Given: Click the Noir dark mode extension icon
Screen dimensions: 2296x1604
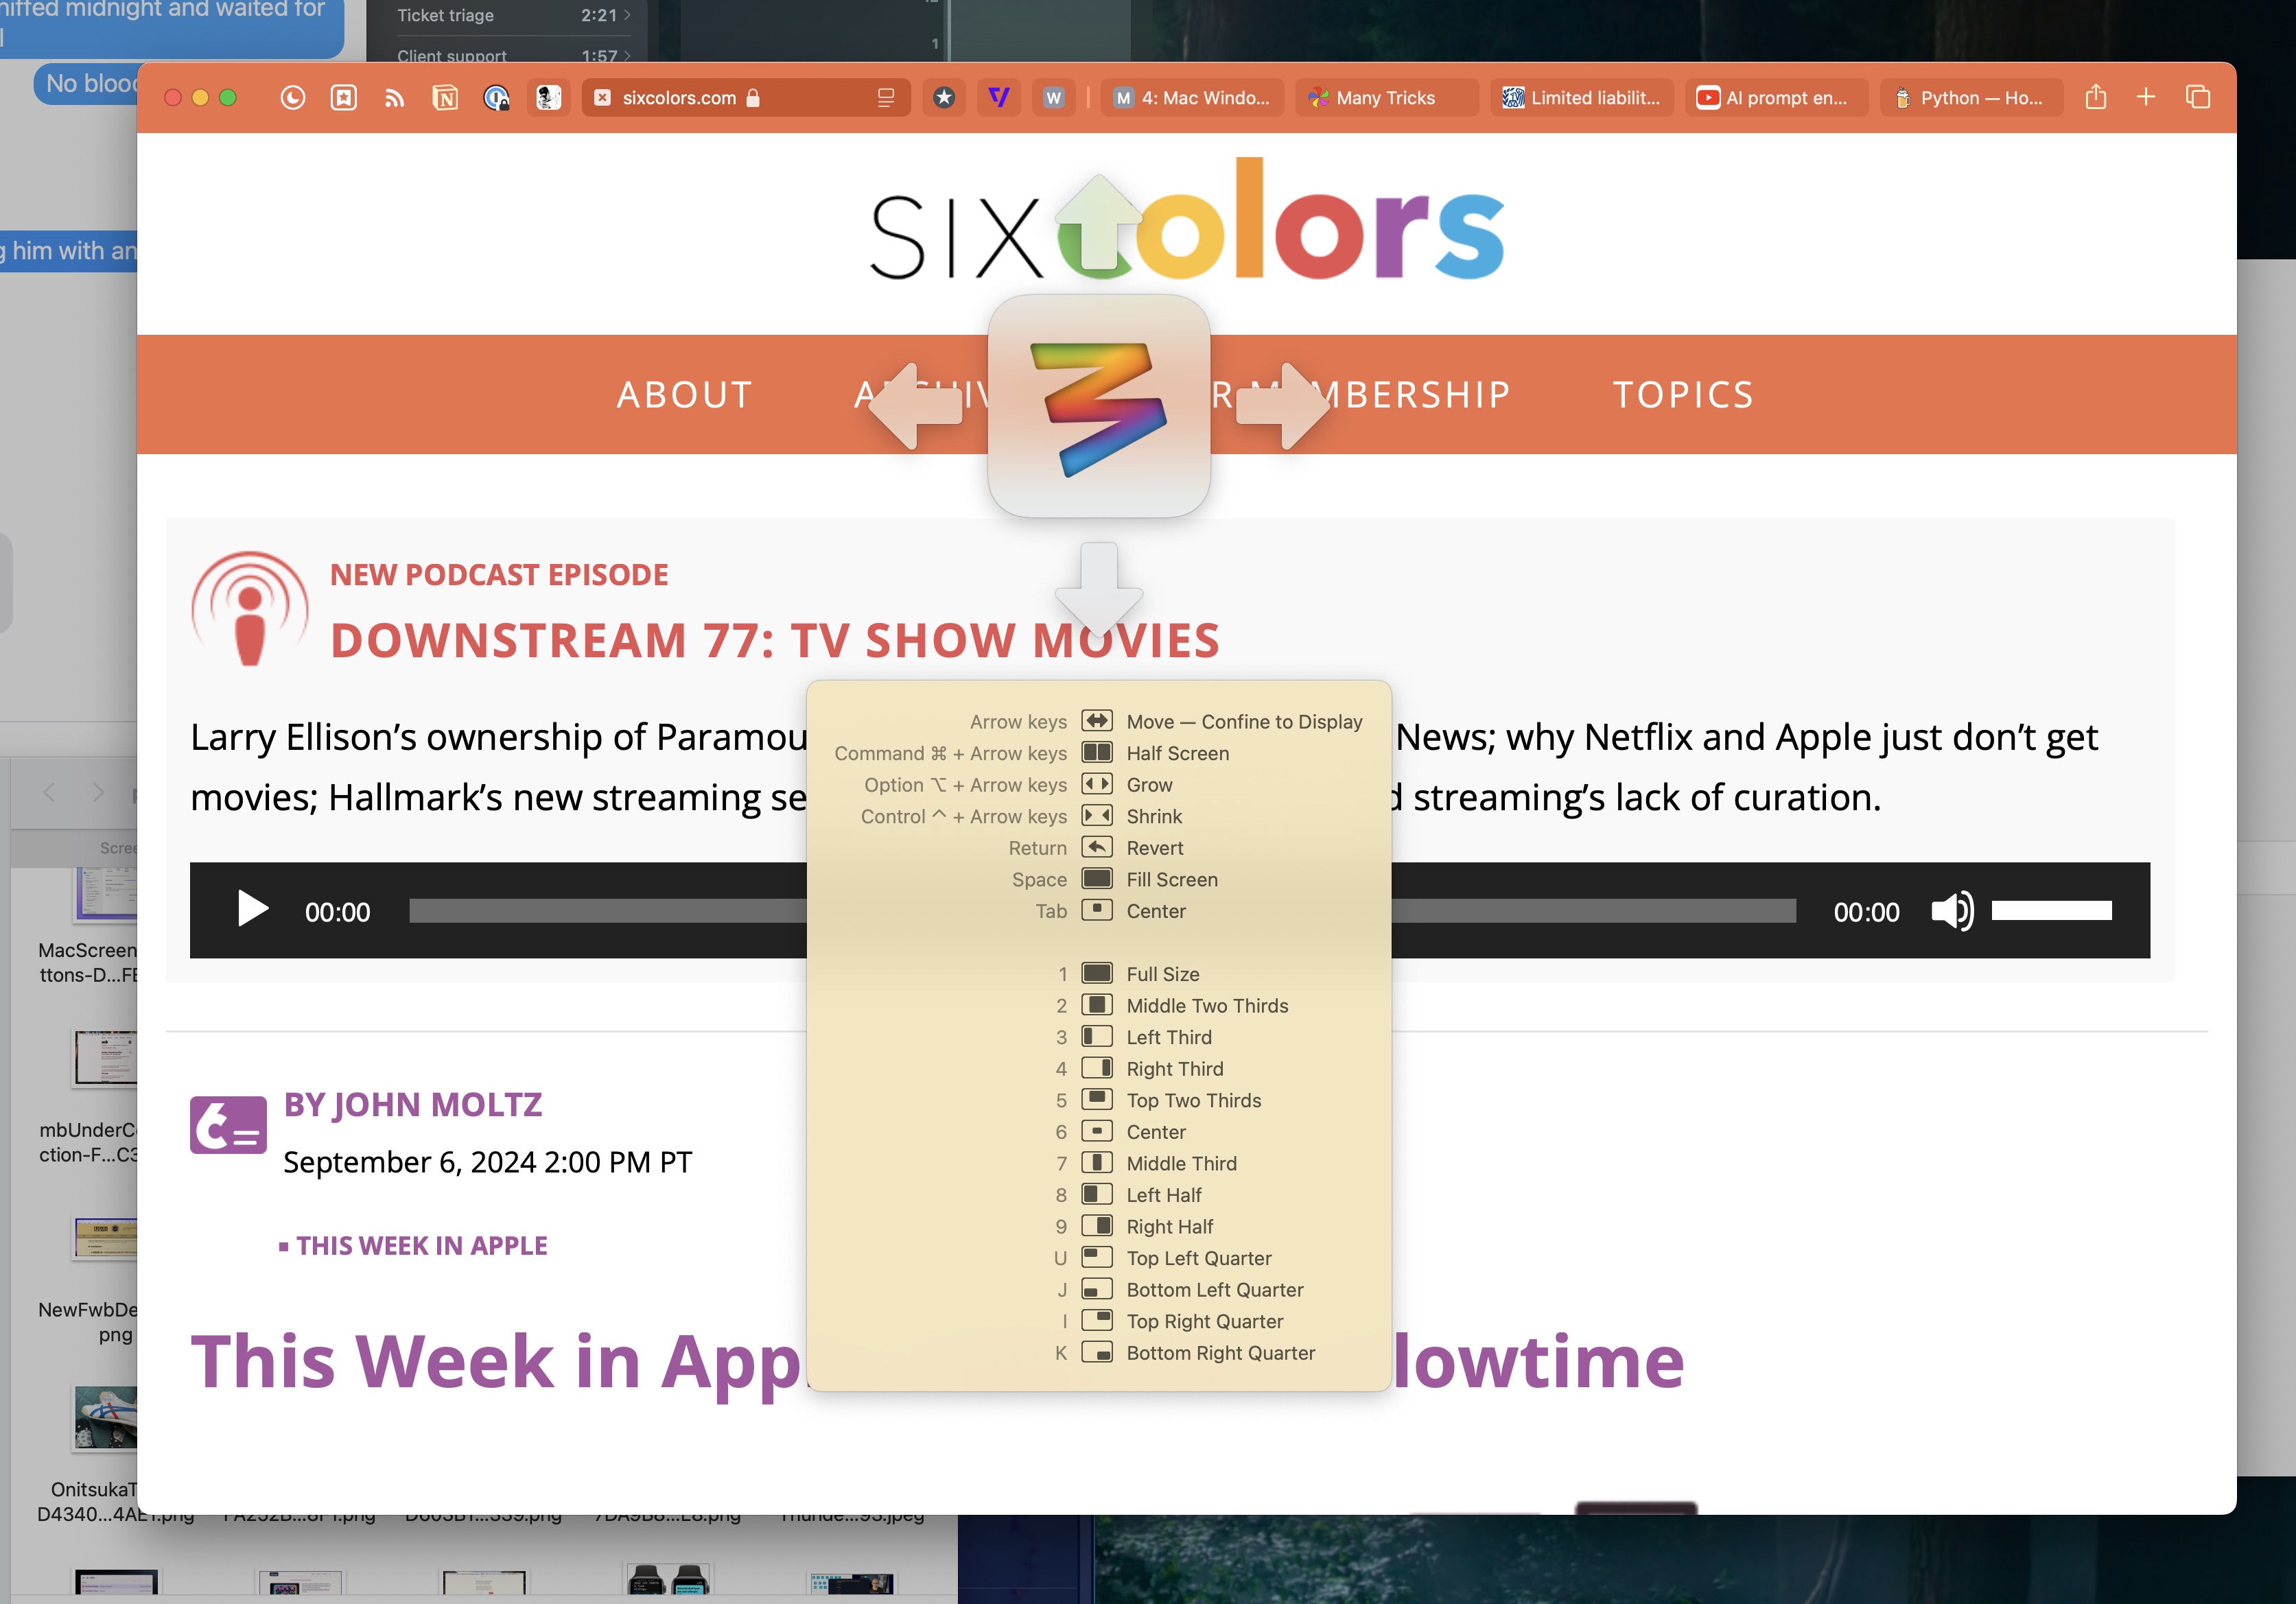Looking at the screenshot, I should click(x=292, y=97).
